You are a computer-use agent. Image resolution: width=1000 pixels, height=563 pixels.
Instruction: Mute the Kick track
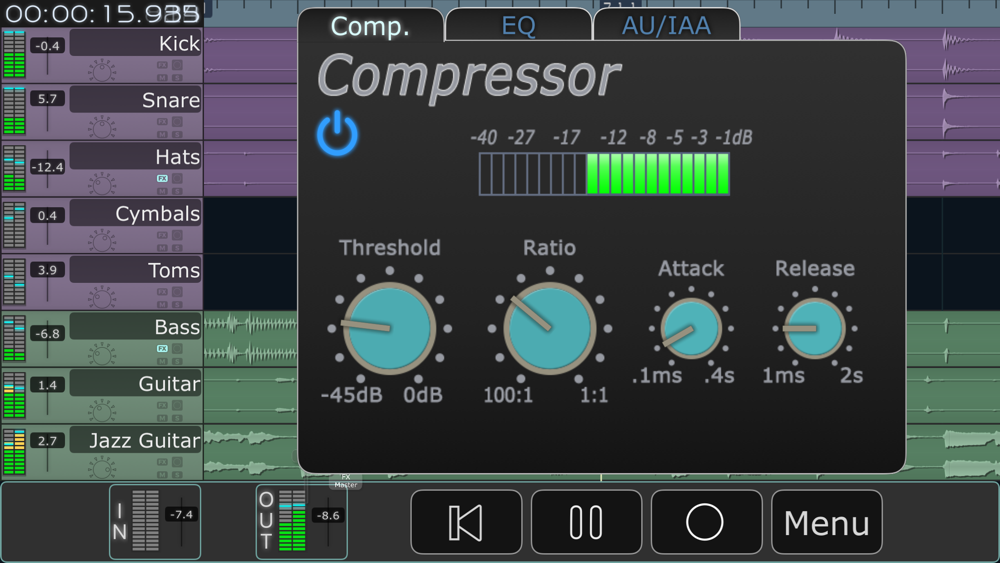(x=162, y=76)
